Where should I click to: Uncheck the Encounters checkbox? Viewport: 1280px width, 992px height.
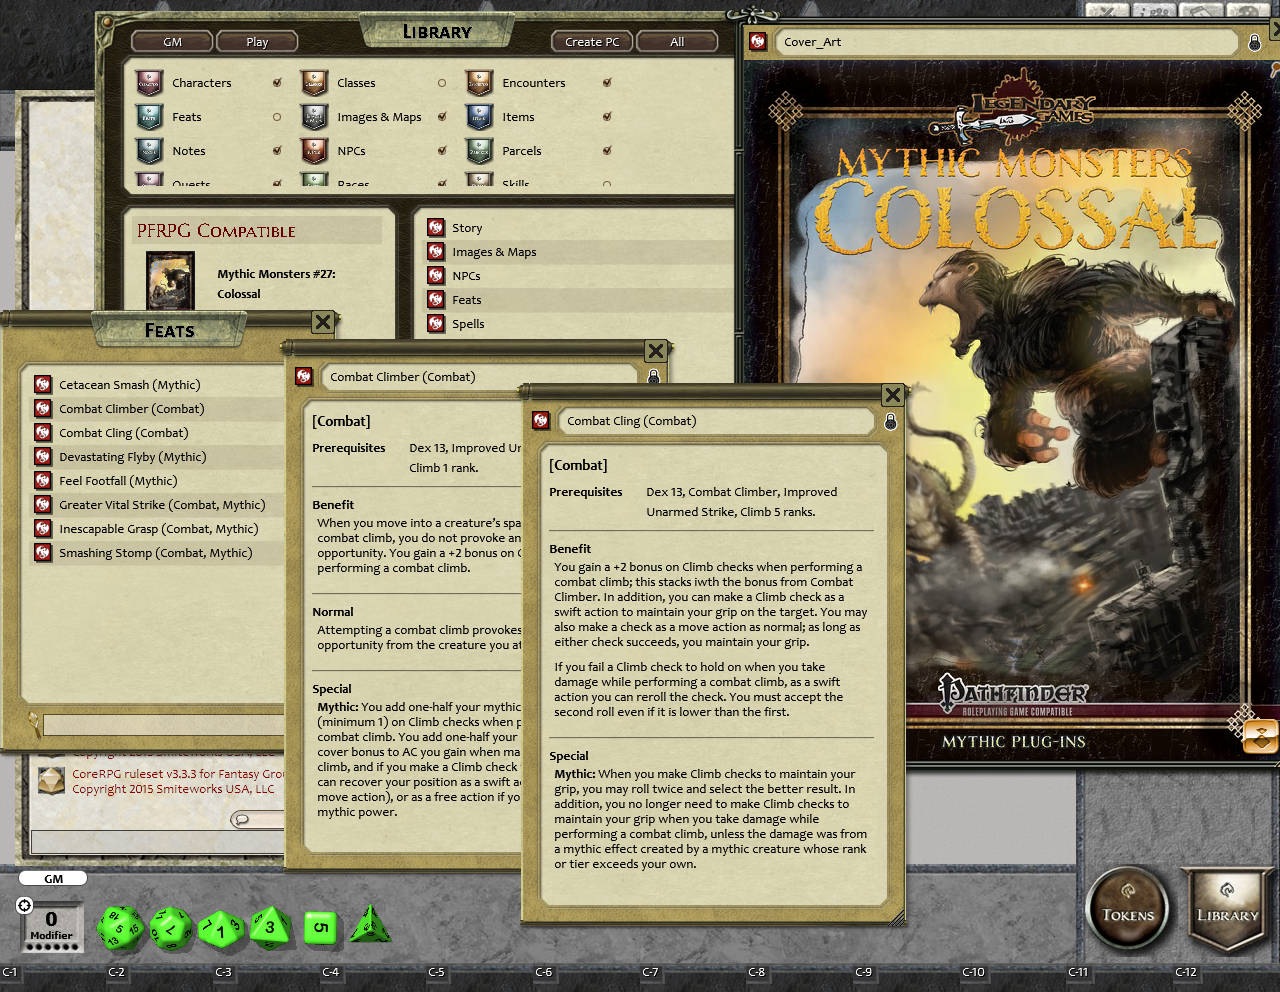[x=607, y=83]
